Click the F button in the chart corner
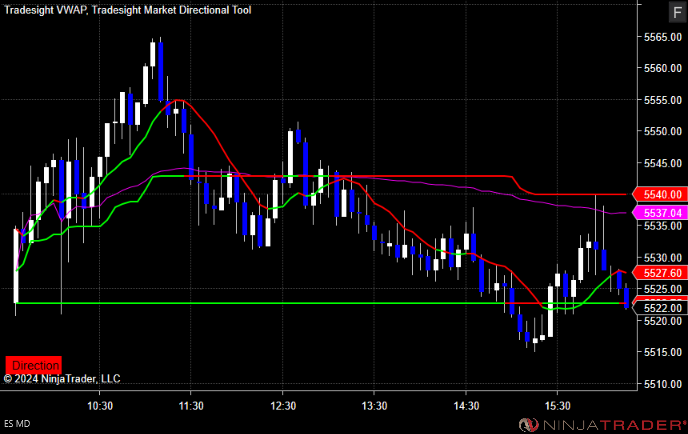The width and height of the screenshot is (688, 434). [677, 12]
